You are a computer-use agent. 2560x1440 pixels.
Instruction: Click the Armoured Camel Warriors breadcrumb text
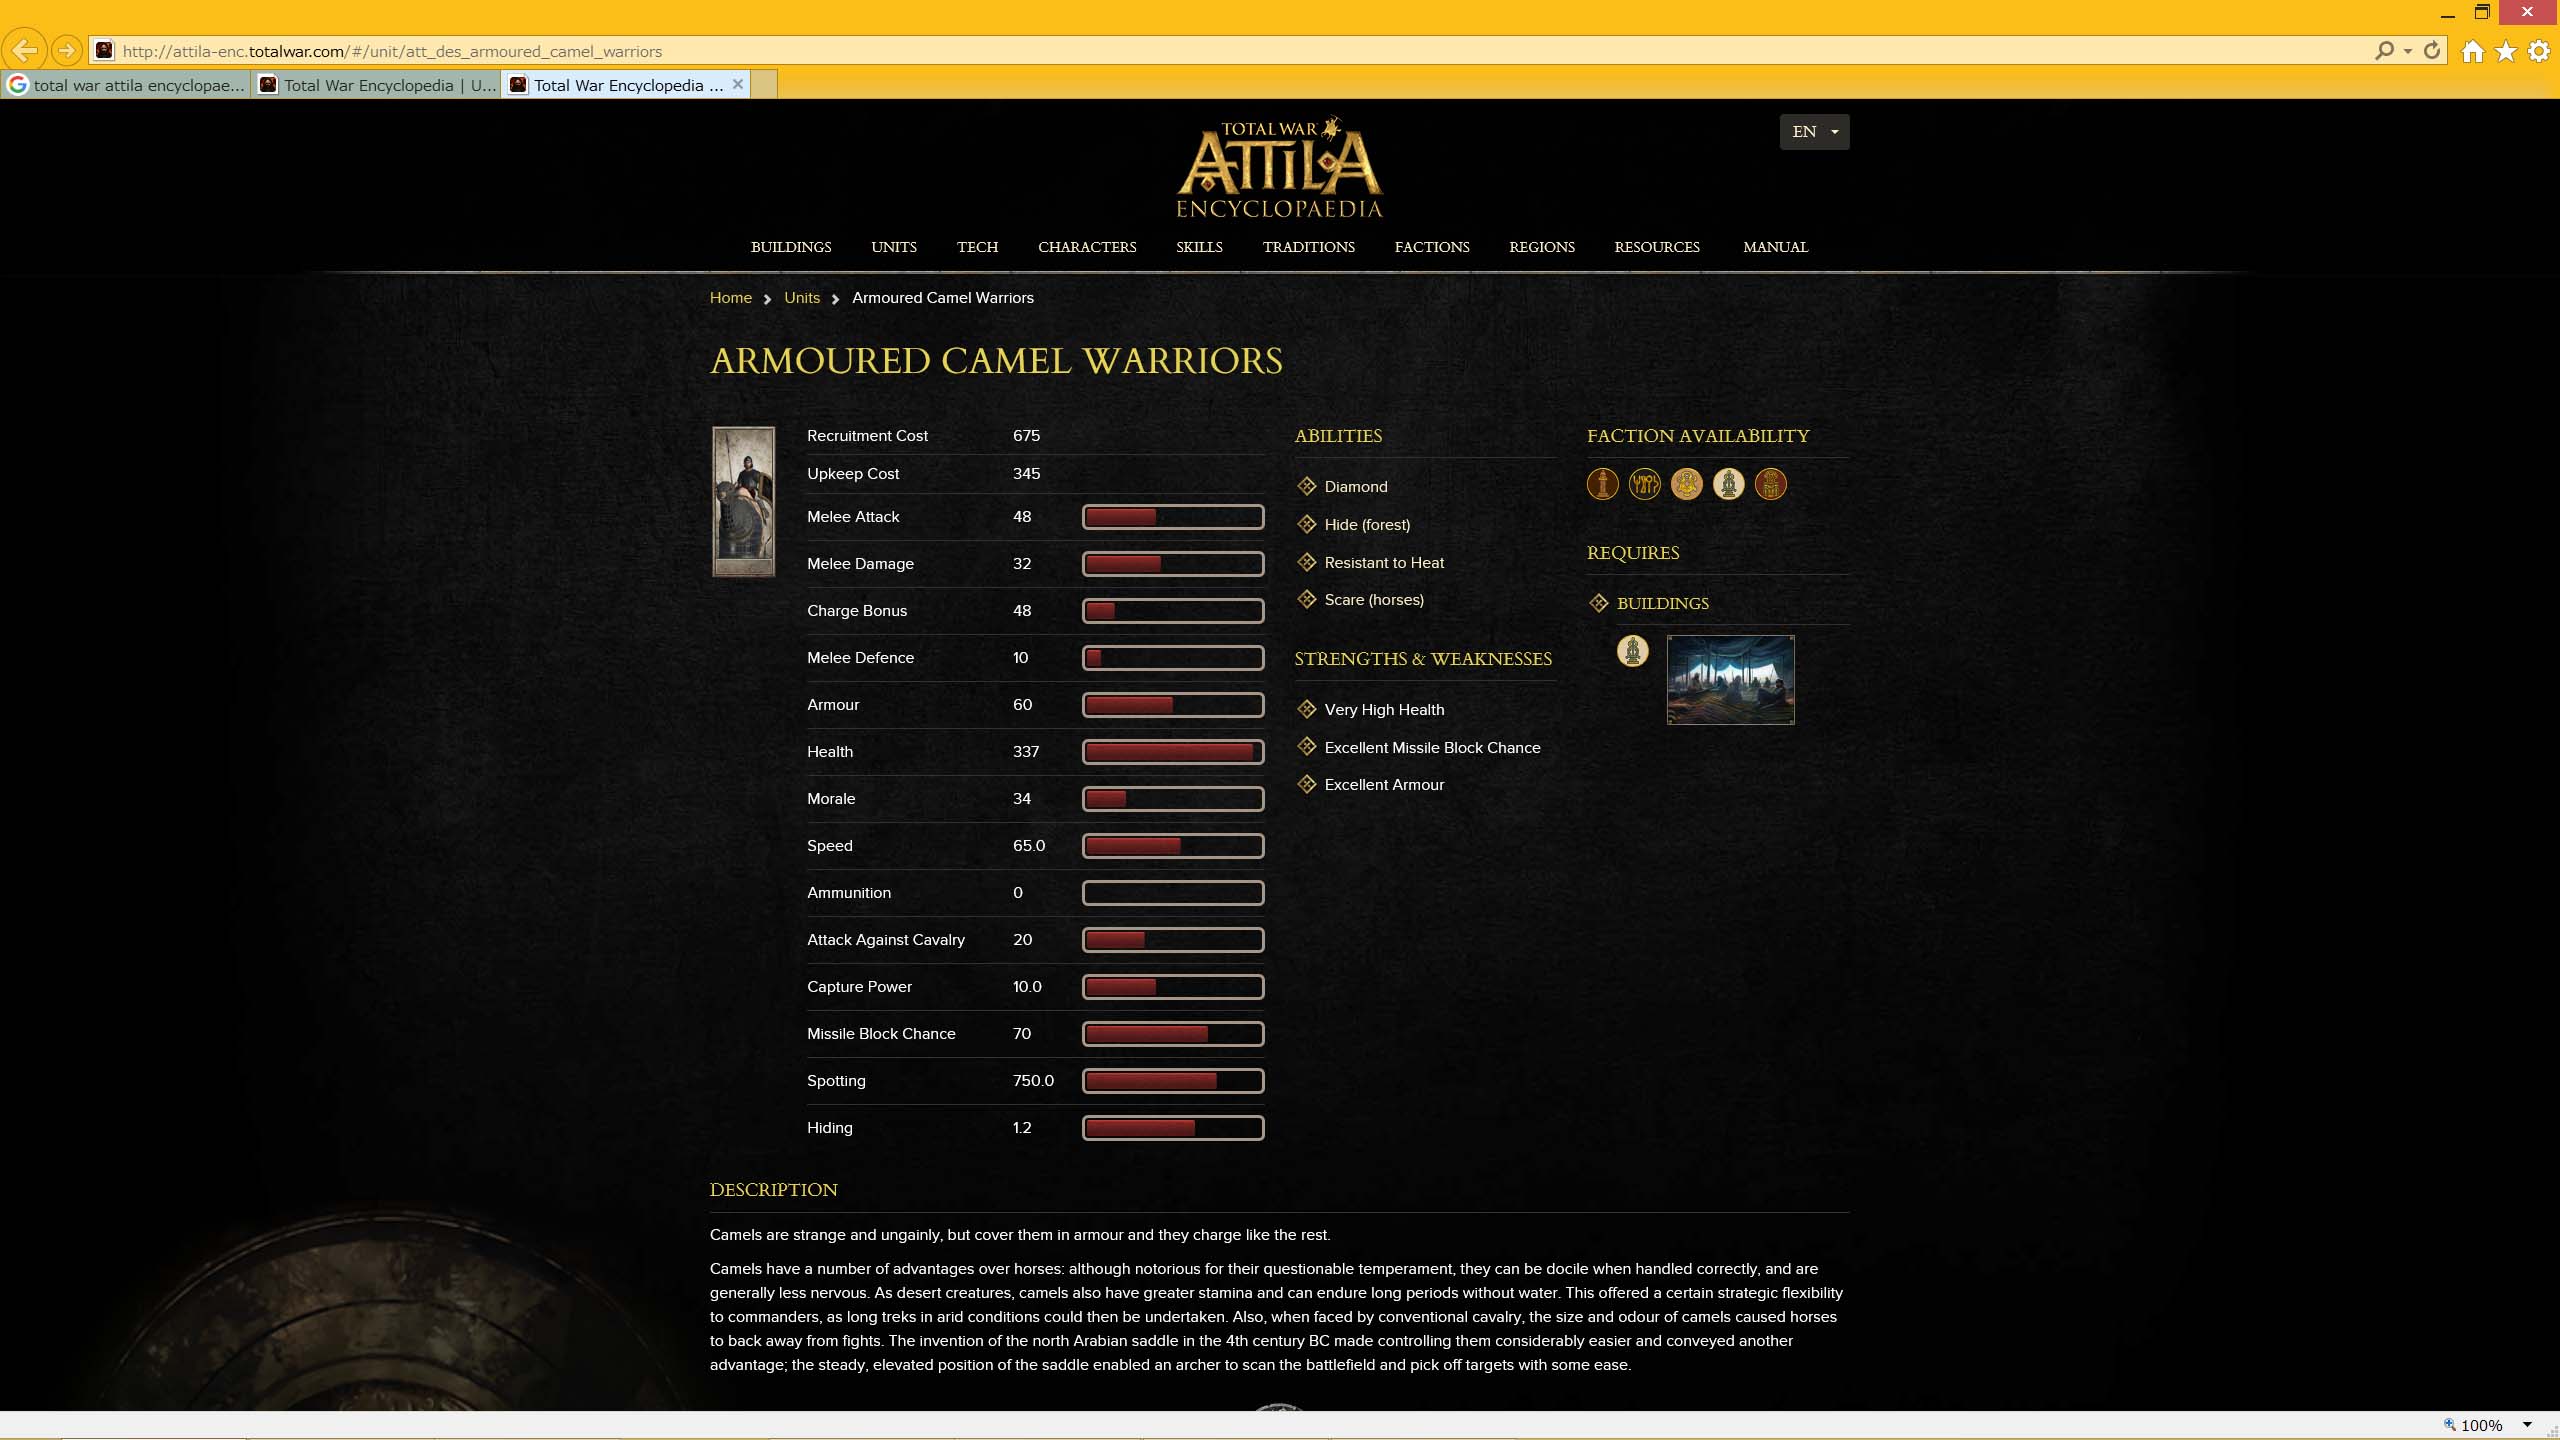point(942,298)
